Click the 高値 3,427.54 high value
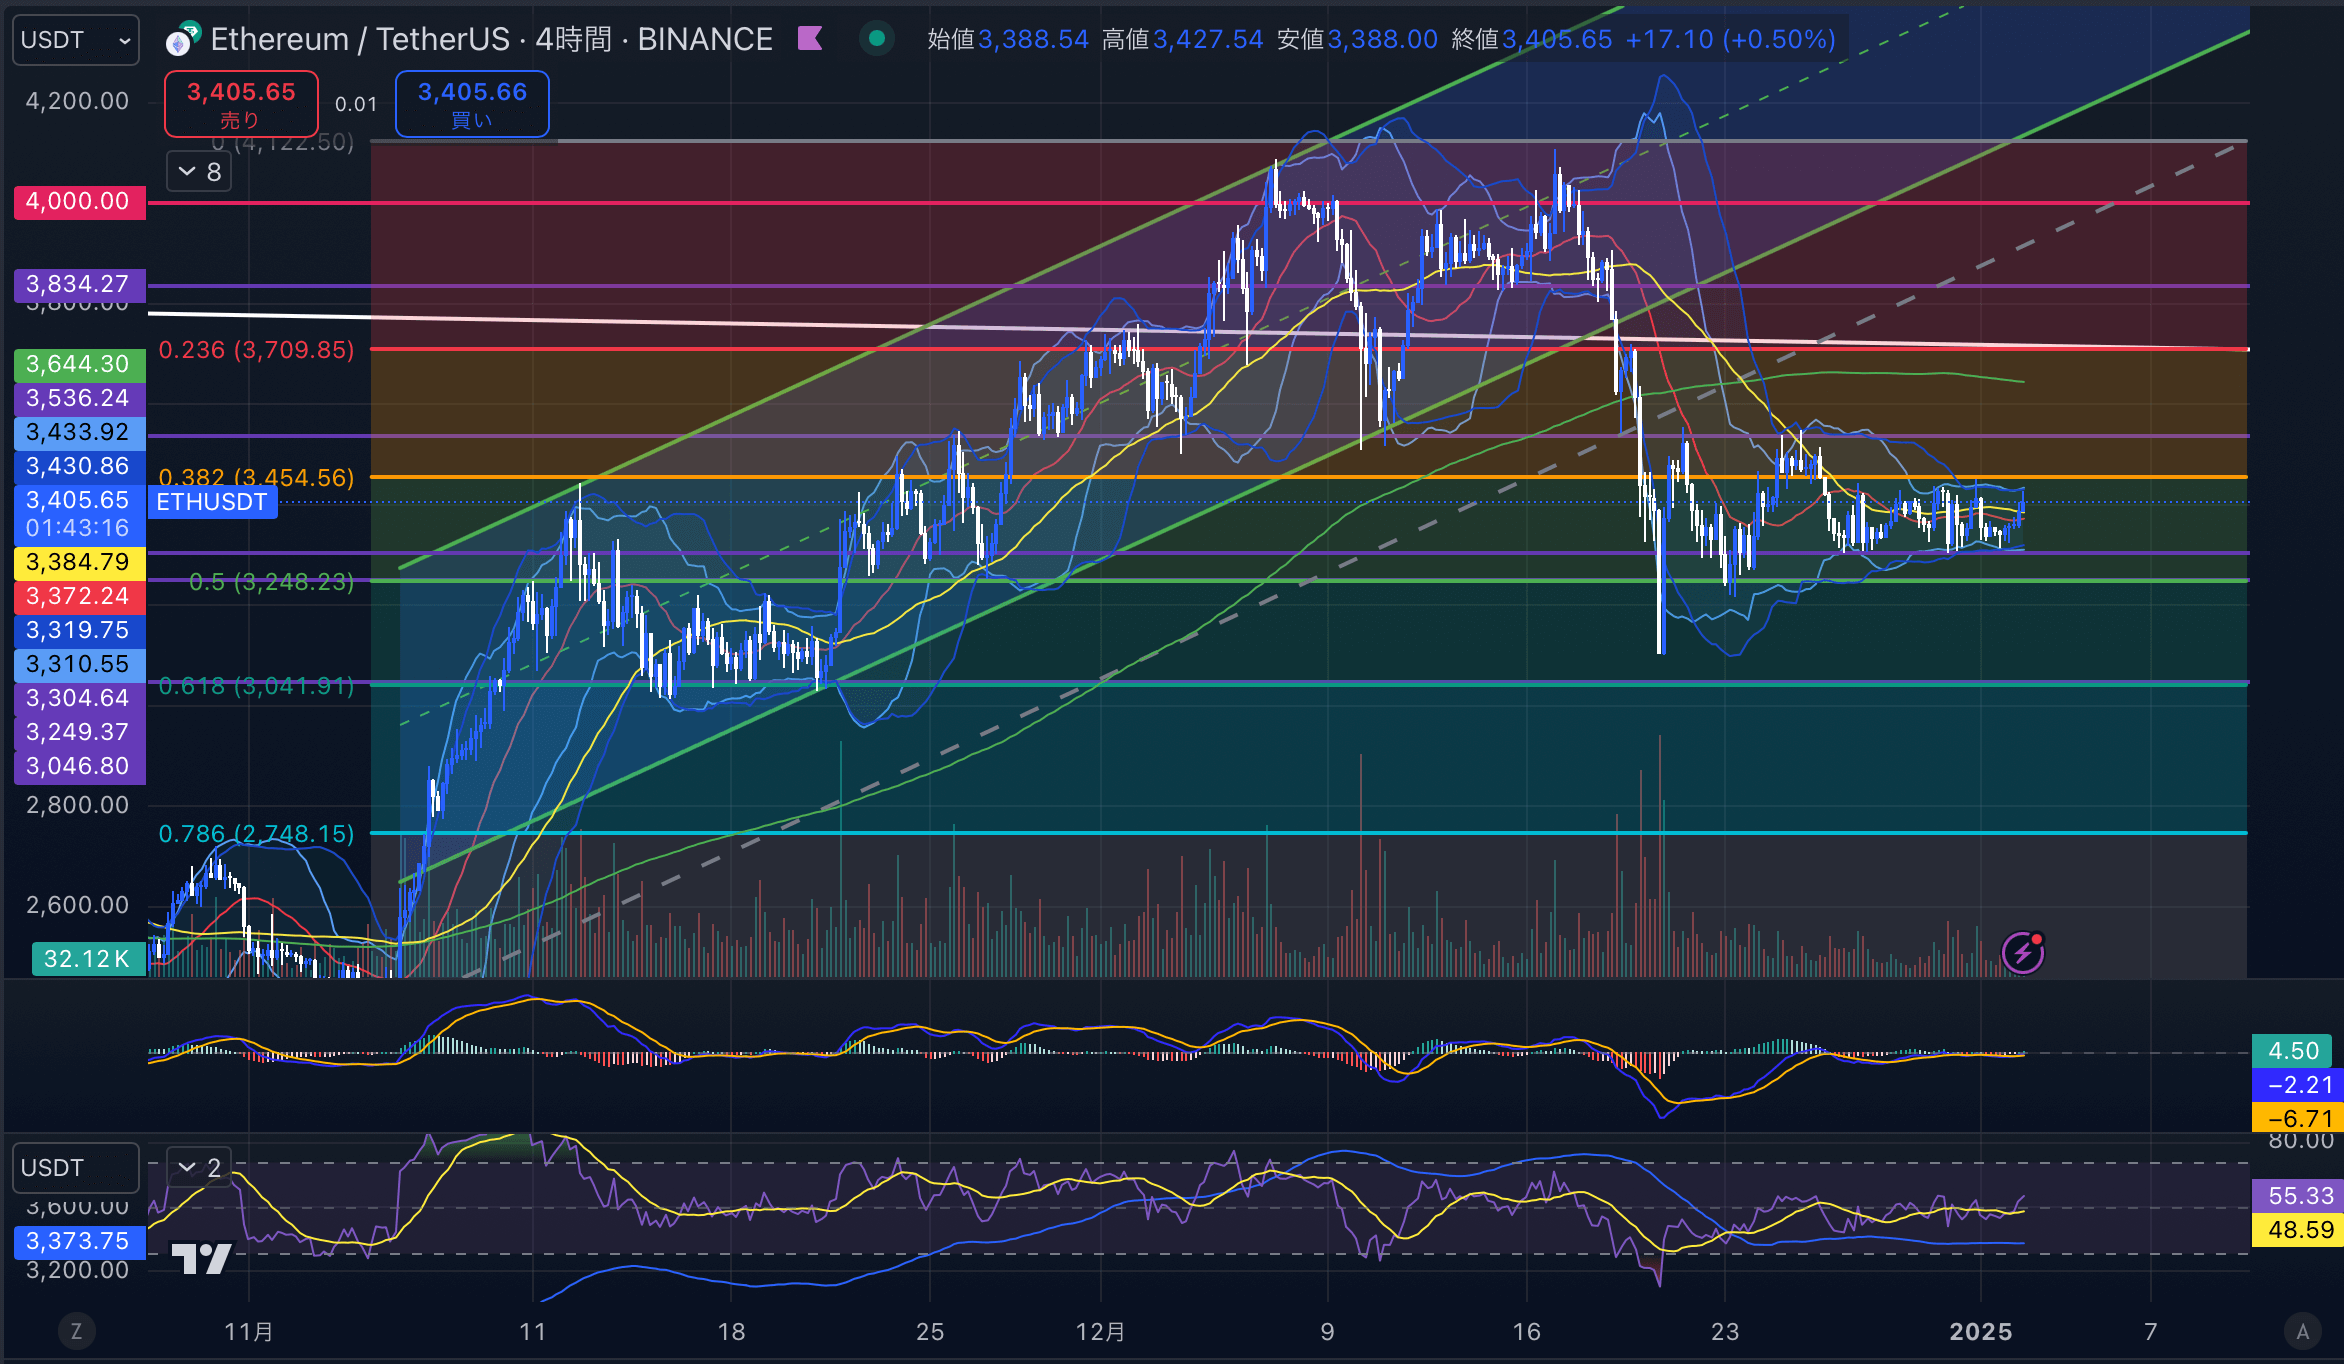The height and width of the screenshot is (1364, 2344). click(x=1208, y=39)
